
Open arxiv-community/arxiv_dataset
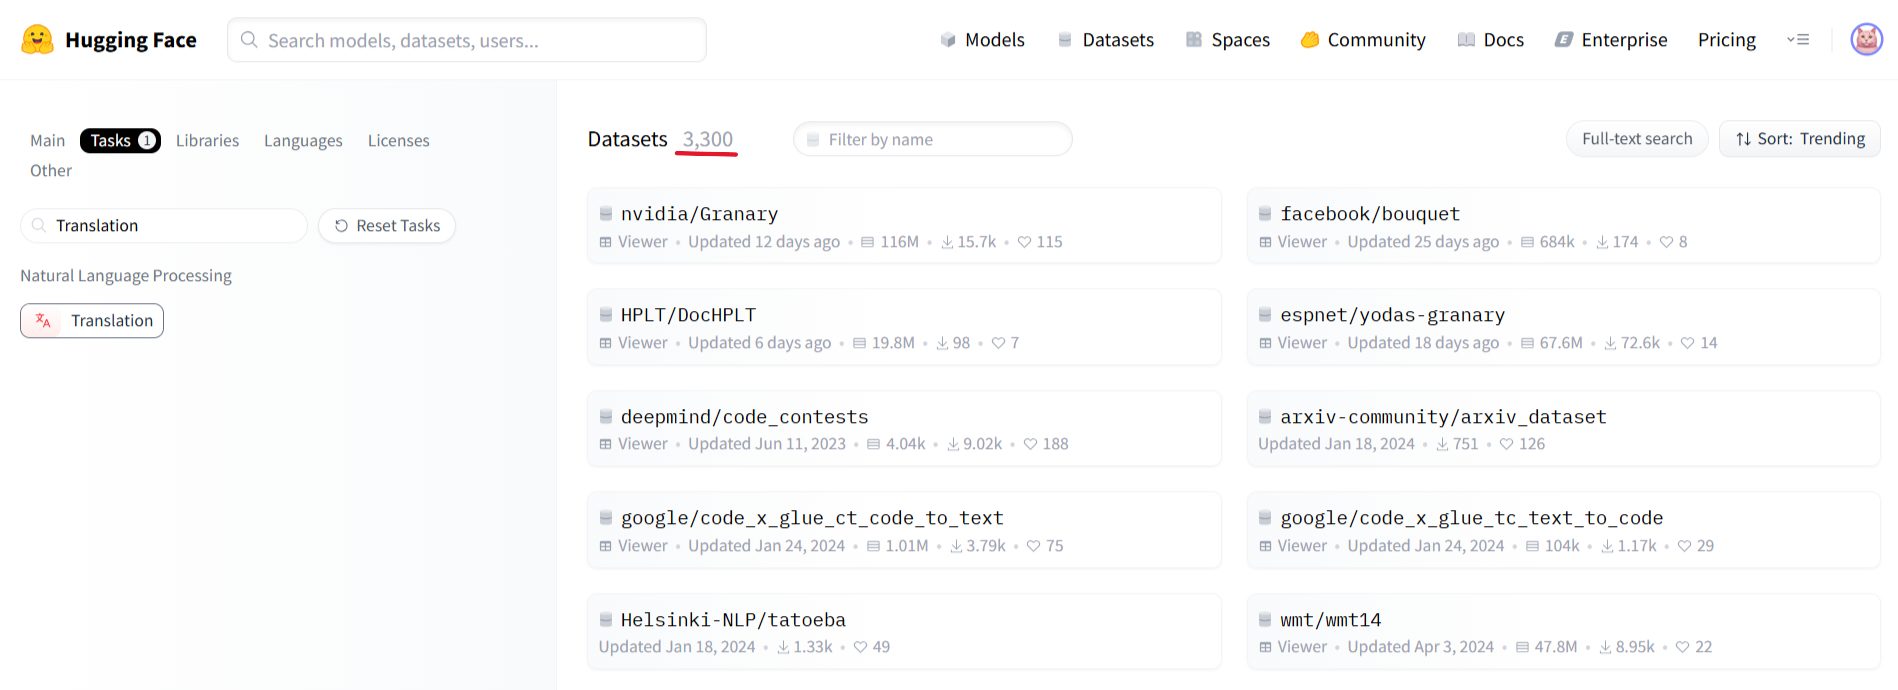pos(1563,429)
